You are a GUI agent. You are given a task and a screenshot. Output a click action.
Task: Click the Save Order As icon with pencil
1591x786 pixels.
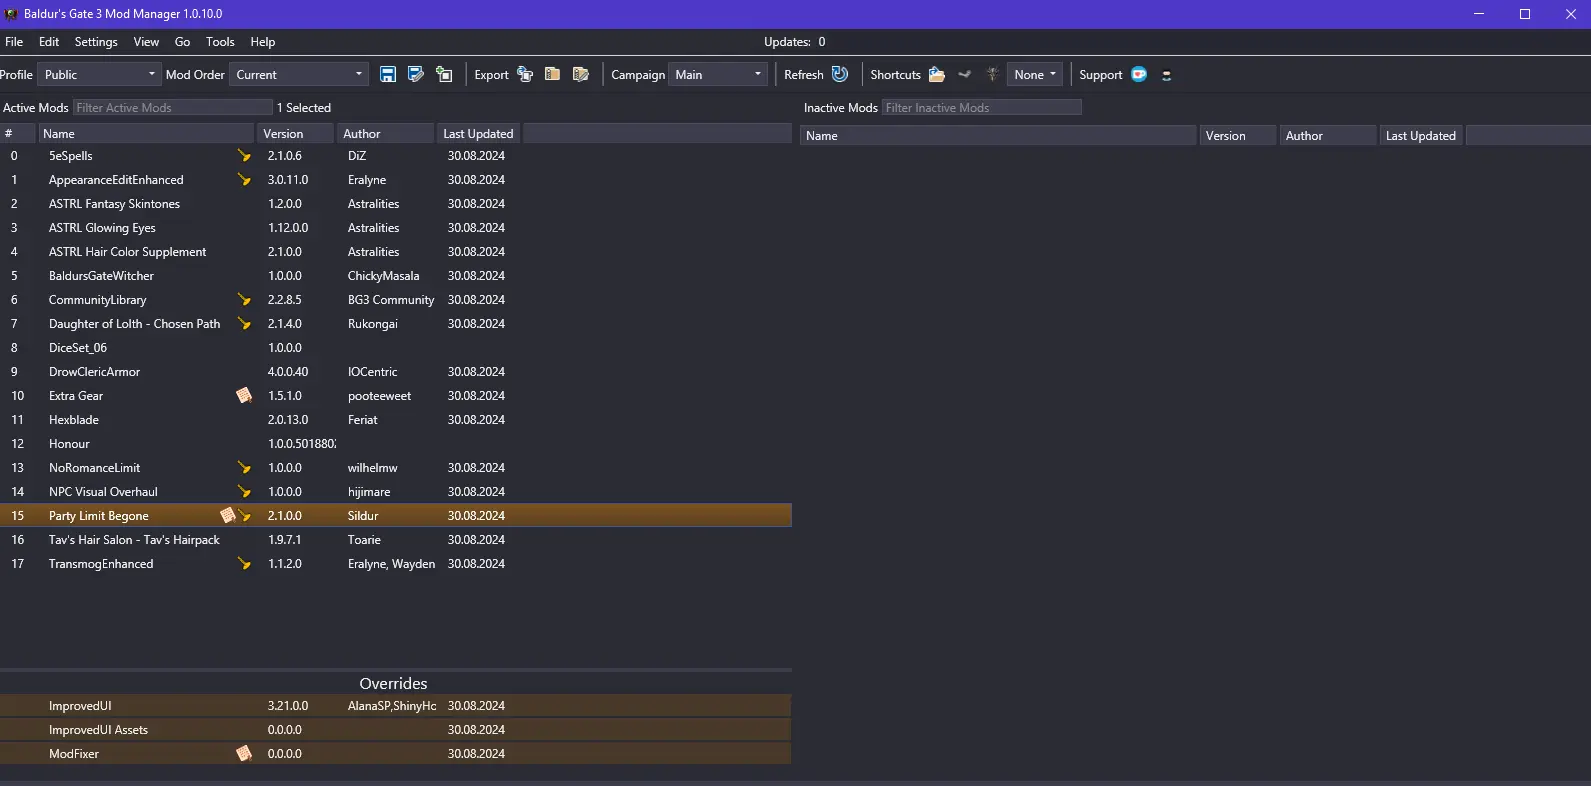tap(416, 75)
